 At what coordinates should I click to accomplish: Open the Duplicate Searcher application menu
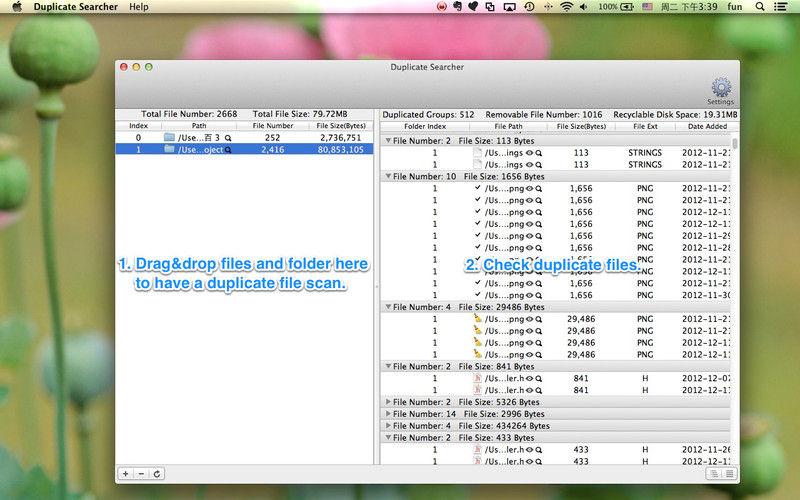pos(76,7)
